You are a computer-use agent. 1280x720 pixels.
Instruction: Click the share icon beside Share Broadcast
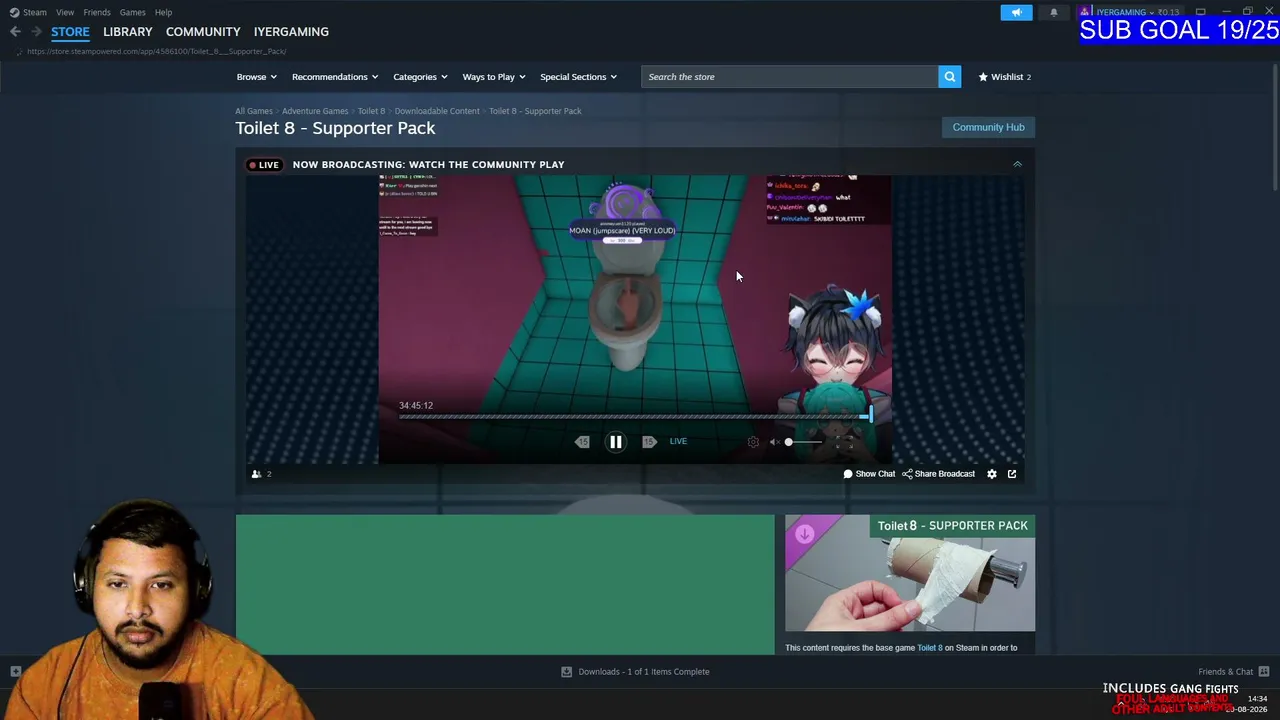coord(907,474)
